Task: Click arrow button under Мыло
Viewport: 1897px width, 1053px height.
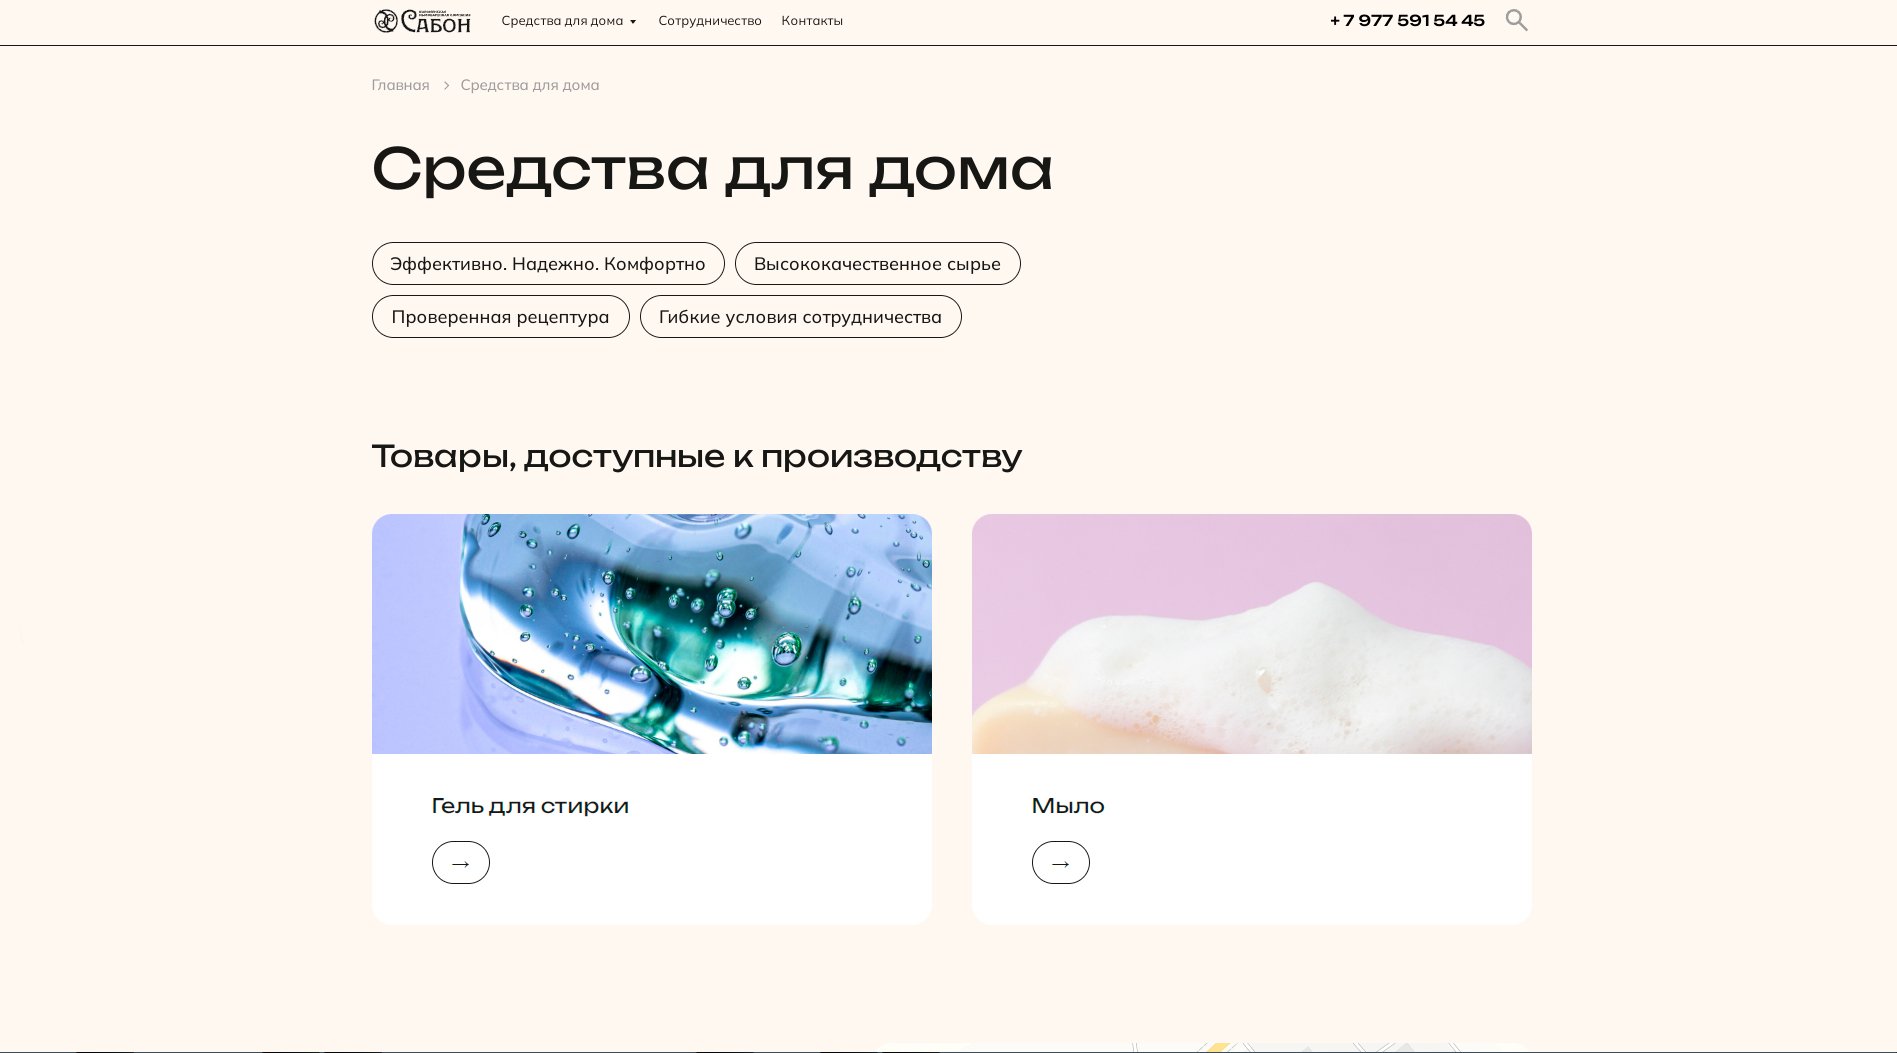Action: pyautogui.click(x=1061, y=863)
